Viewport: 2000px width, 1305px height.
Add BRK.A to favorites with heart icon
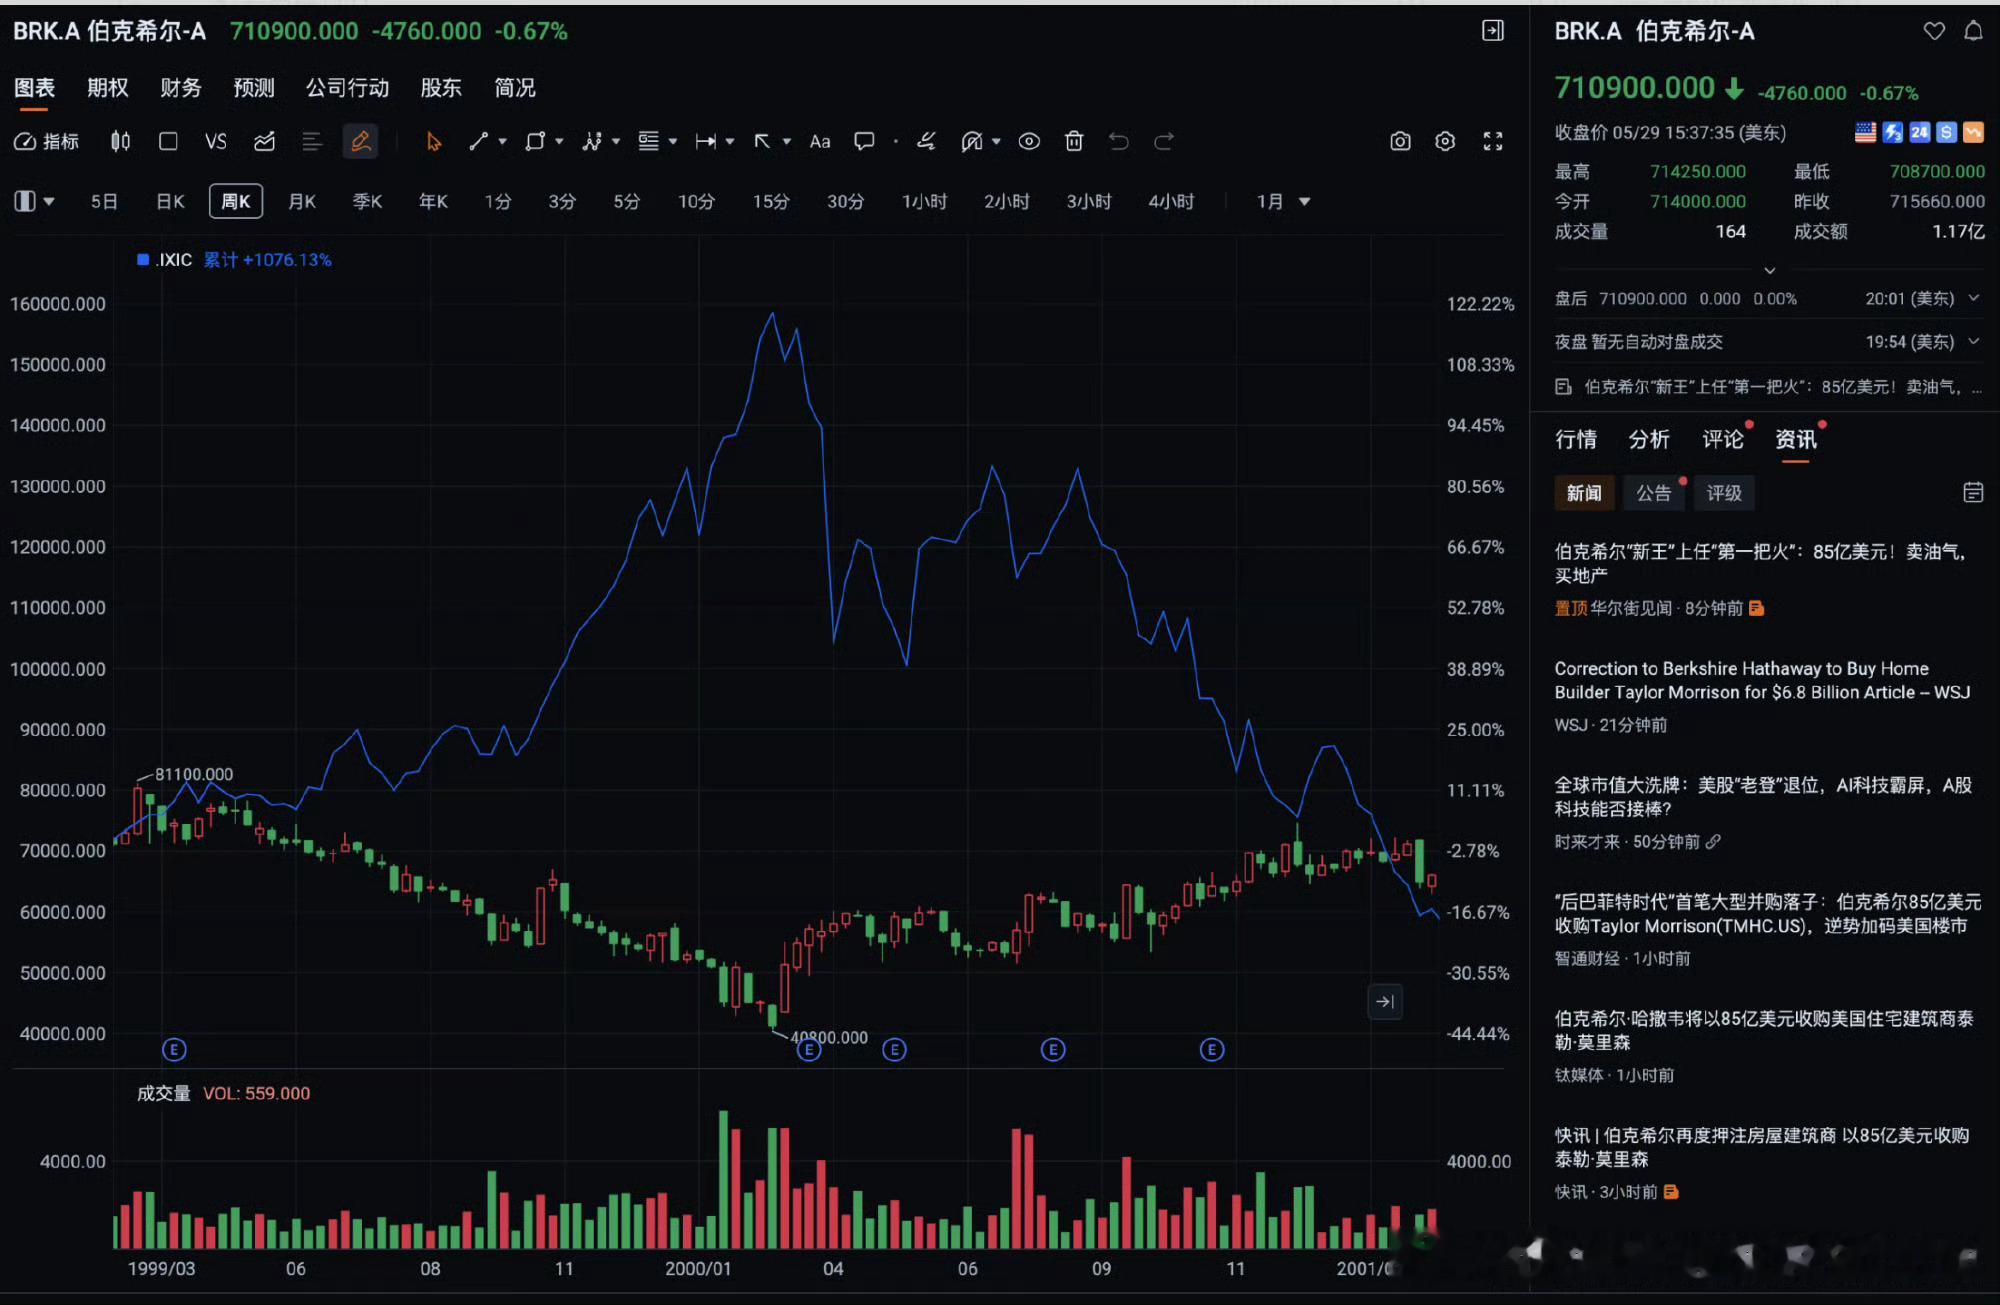coord(1934,31)
